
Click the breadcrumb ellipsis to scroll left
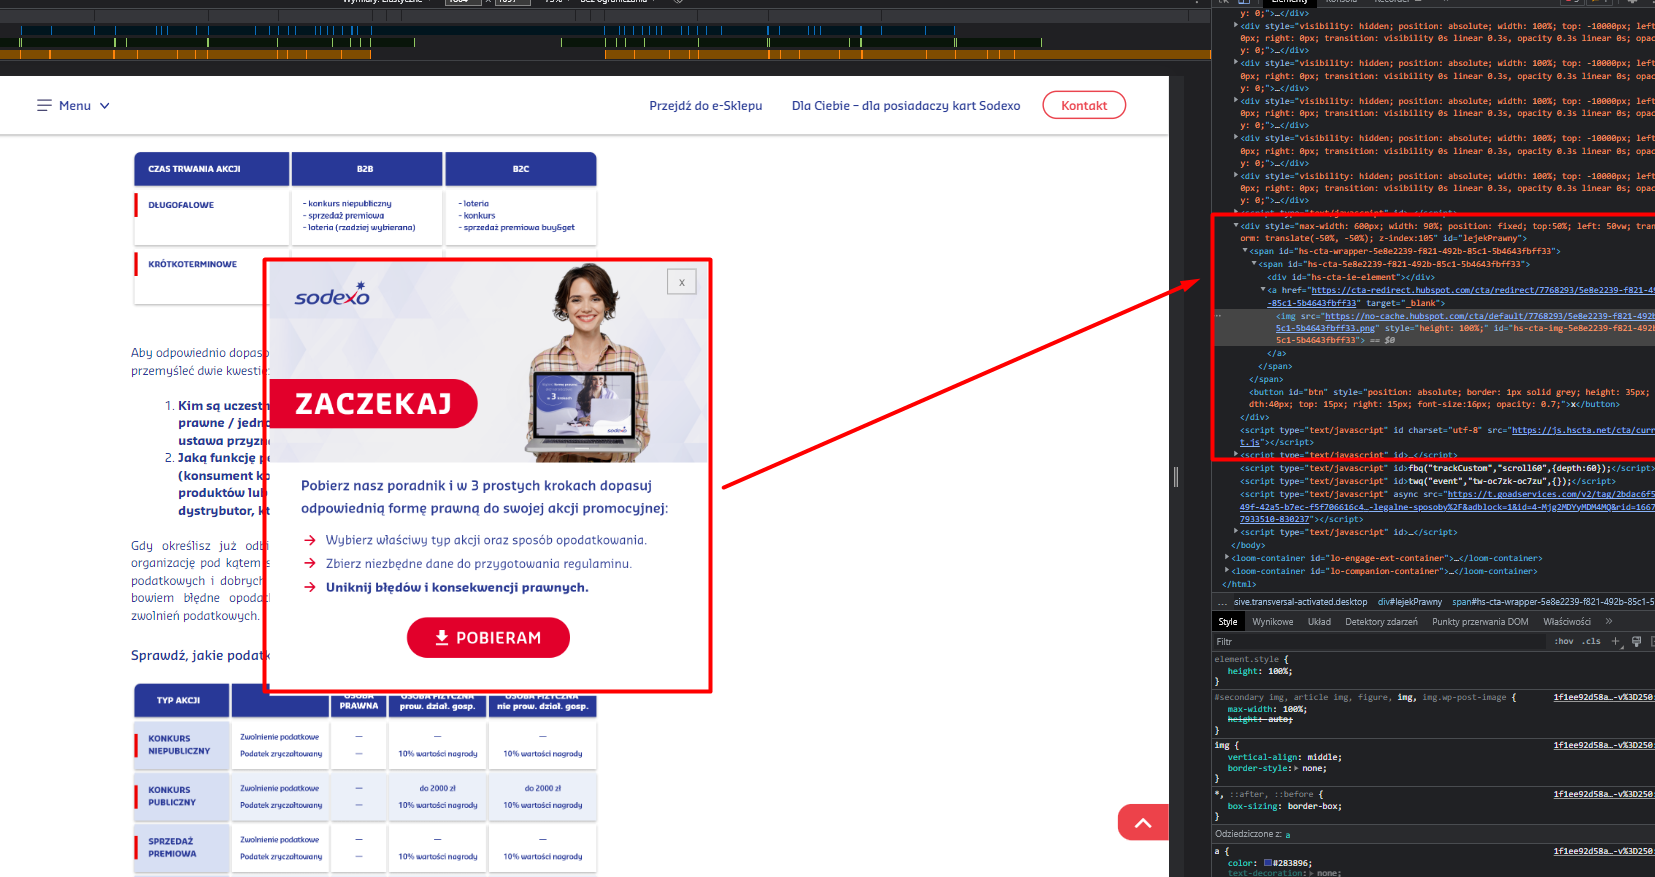point(1222,602)
